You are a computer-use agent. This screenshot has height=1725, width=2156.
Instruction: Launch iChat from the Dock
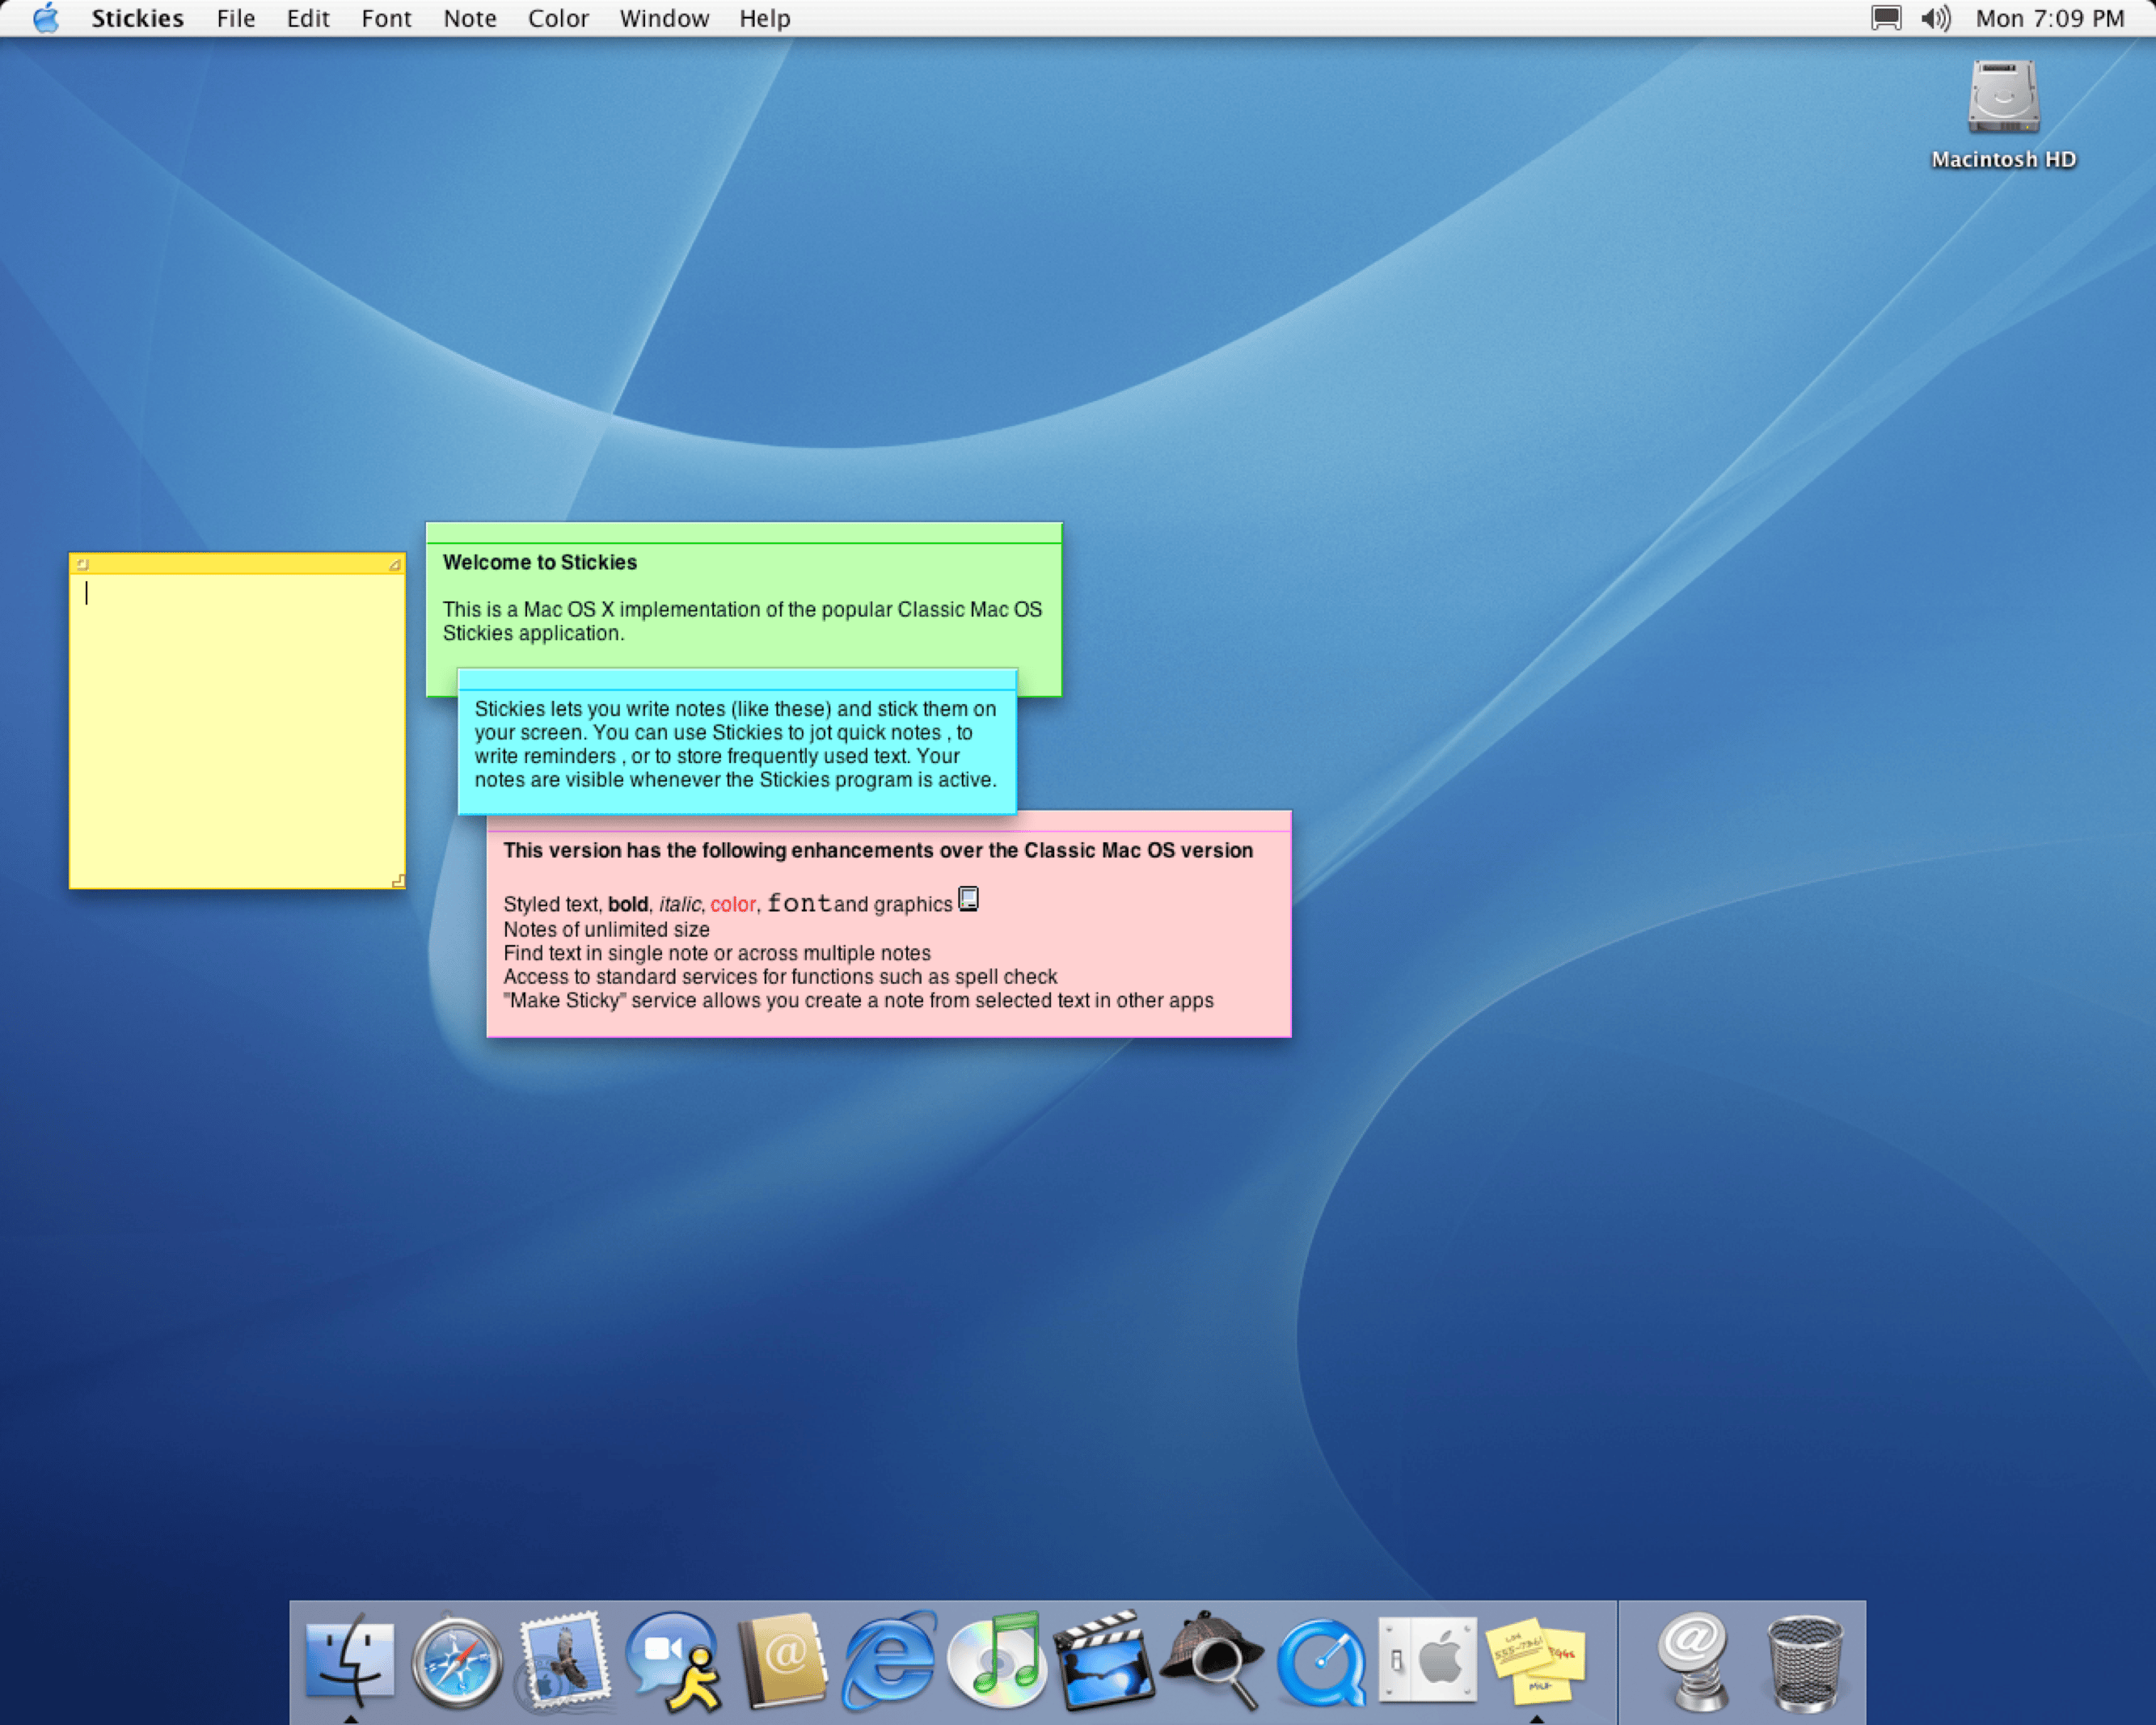(x=673, y=1662)
